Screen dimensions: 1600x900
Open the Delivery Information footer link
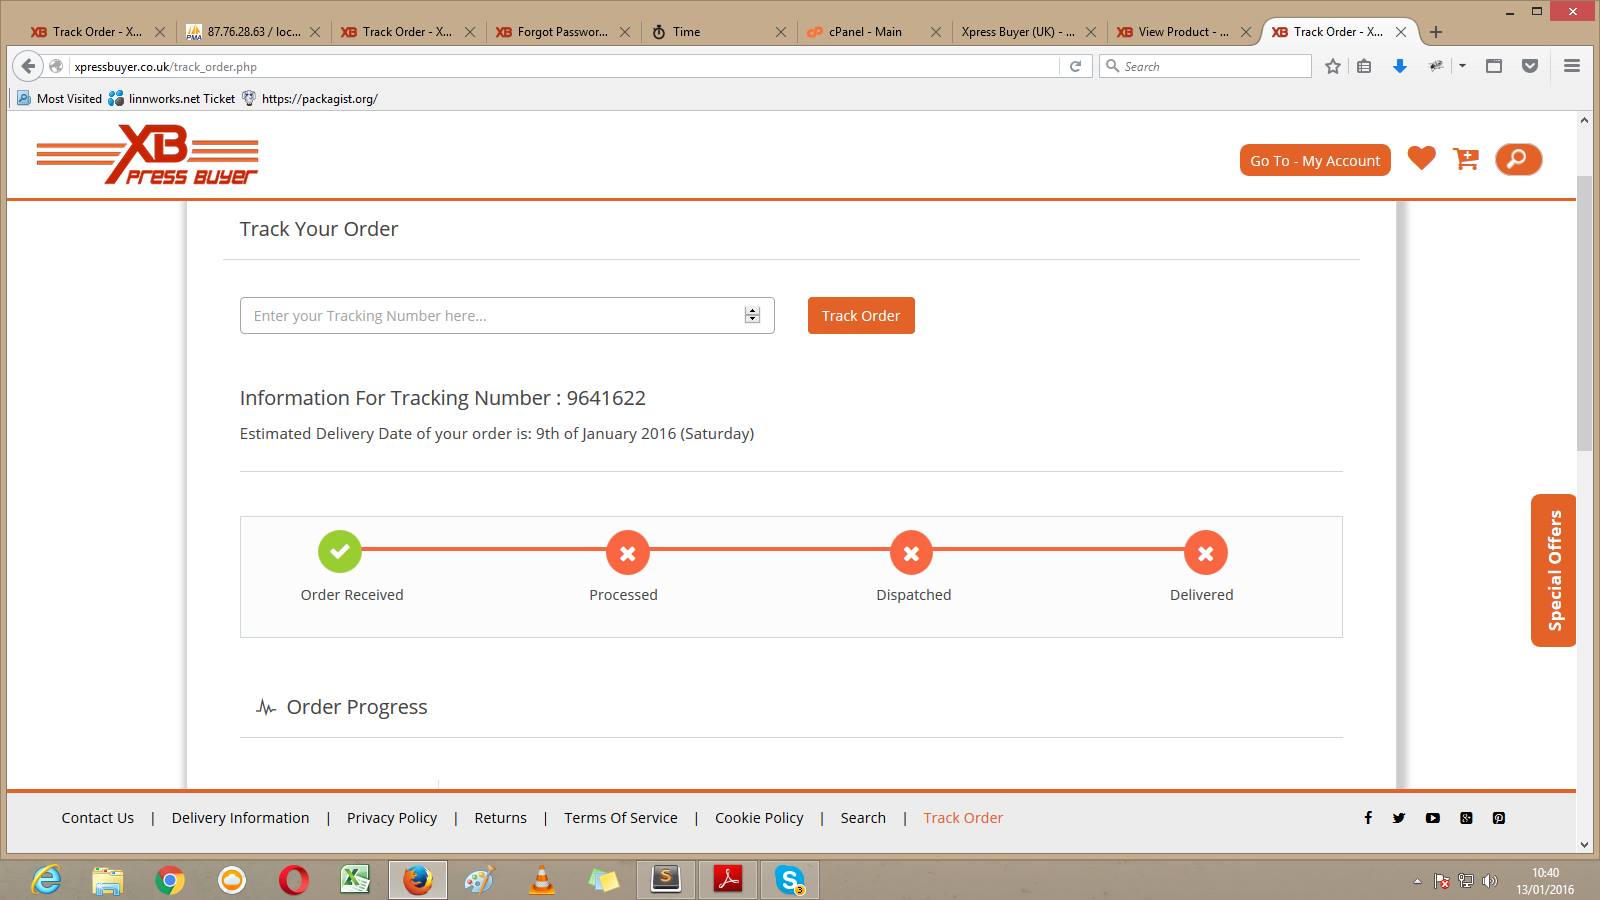pyautogui.click(x=240, y=818)
